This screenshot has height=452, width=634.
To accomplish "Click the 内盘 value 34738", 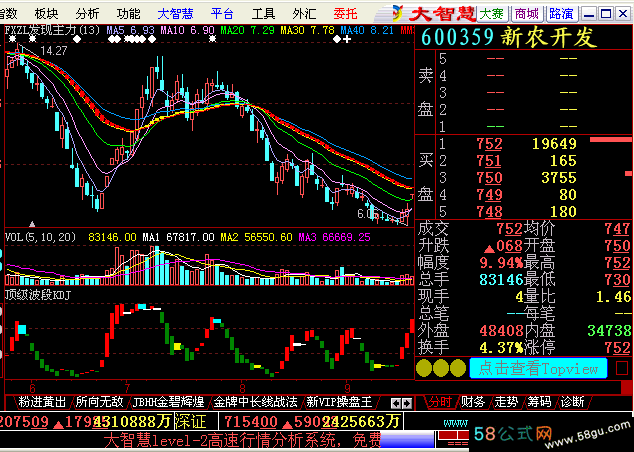I will pyautogui.click(x=609, y=331).
